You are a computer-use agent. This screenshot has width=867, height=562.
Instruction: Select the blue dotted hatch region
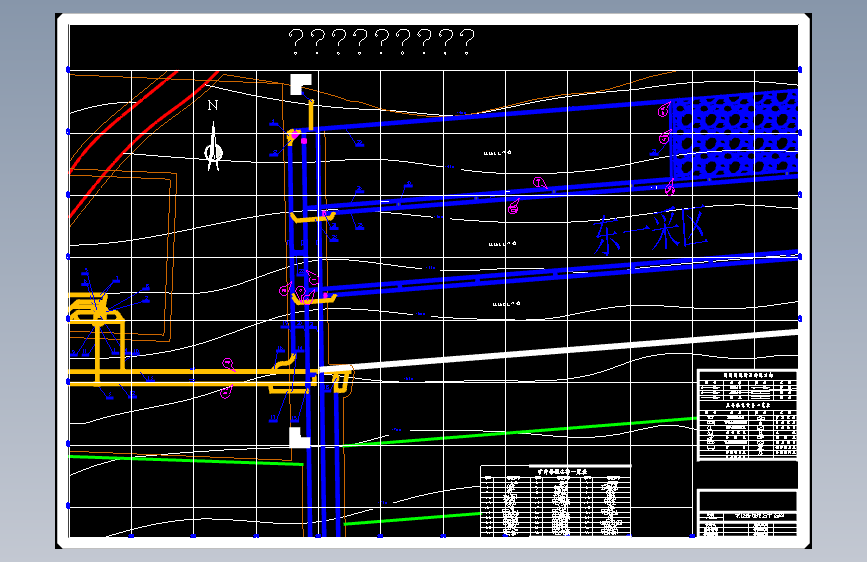click(734, 134)
